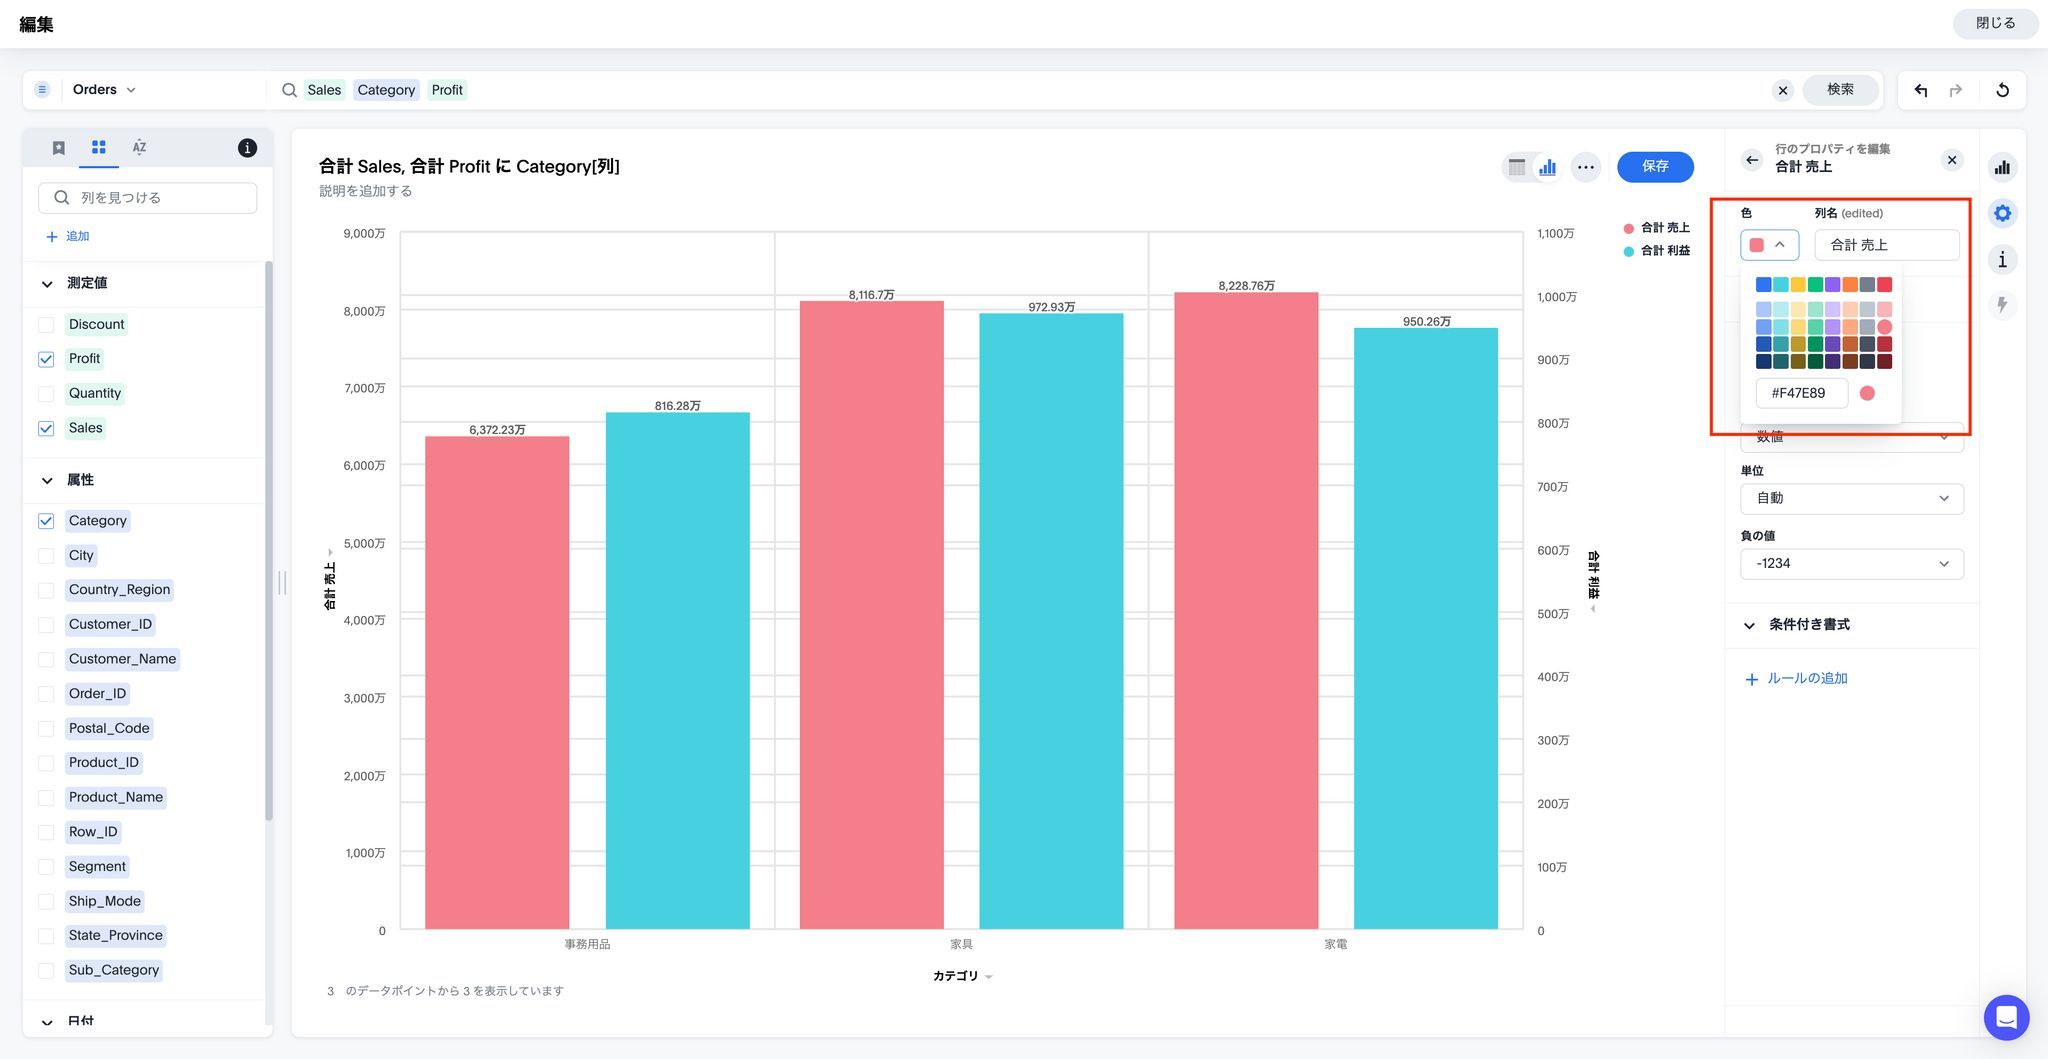This screenshot has height=1059, width=2048.
Task: Undo the last search change
Action: pos(1921,90)
